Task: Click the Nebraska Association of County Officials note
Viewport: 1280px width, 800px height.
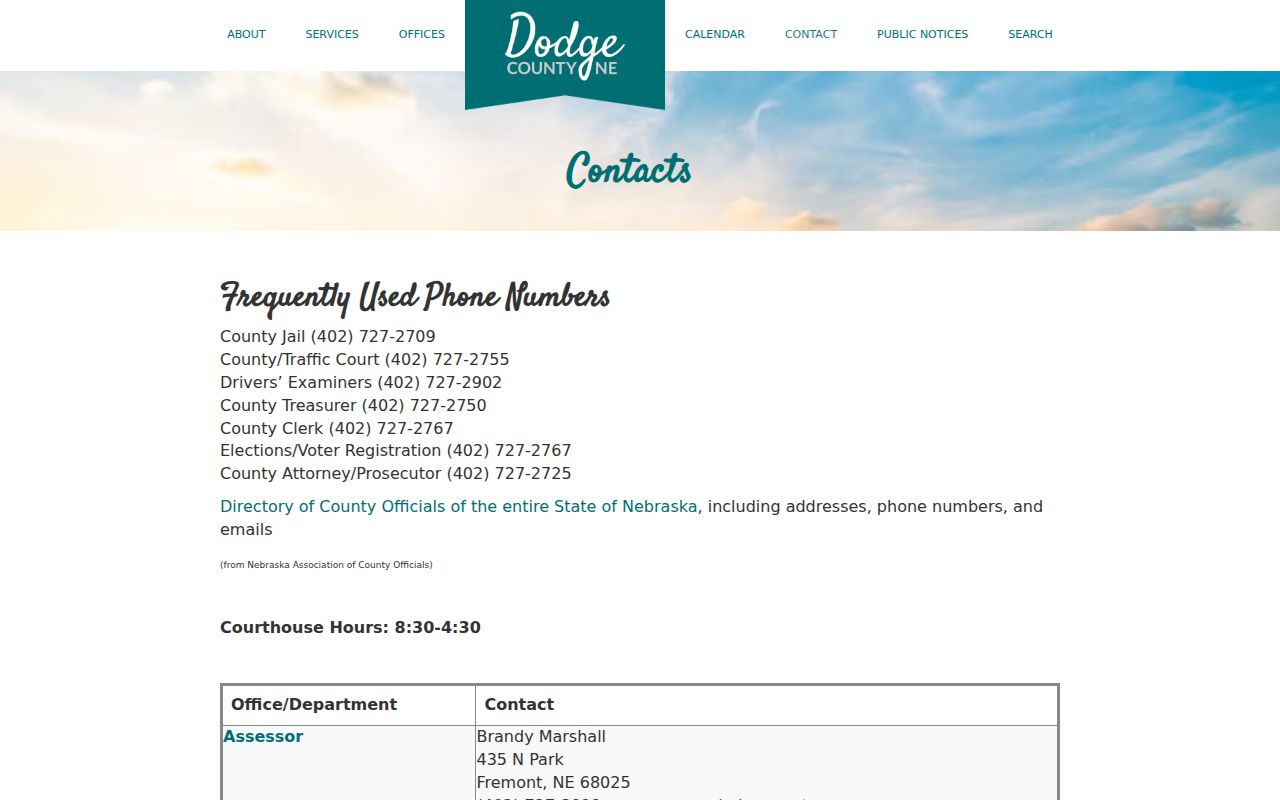Action: [326, 565]
